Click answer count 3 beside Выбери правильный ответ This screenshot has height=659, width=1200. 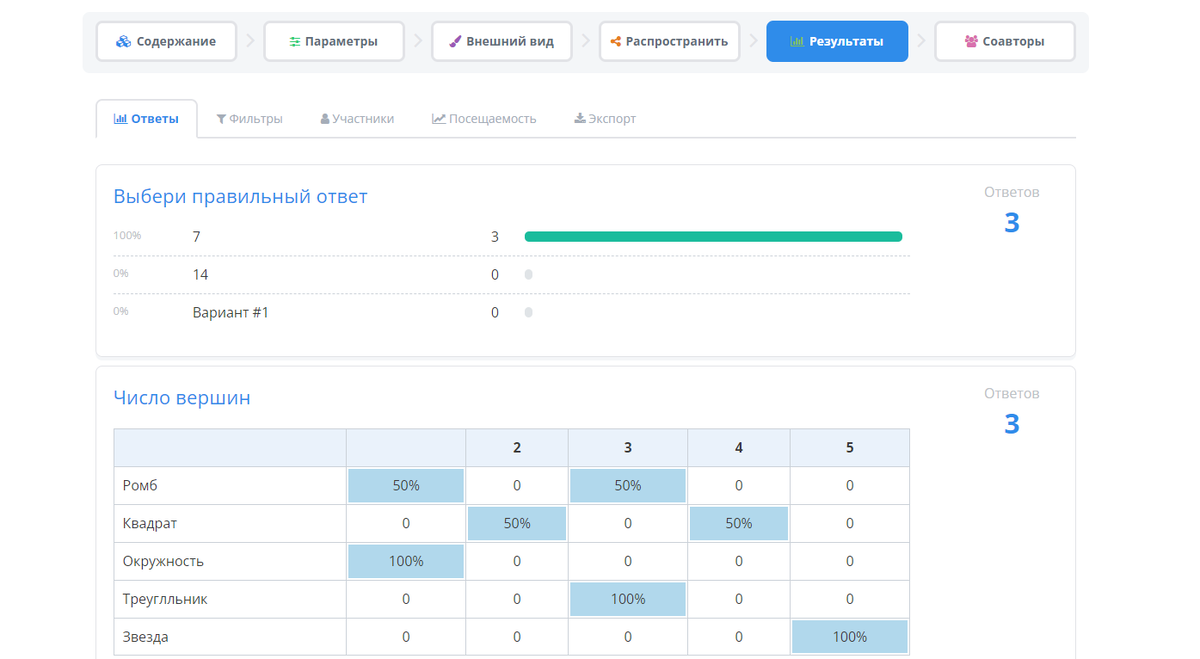tap(1012, 223)
